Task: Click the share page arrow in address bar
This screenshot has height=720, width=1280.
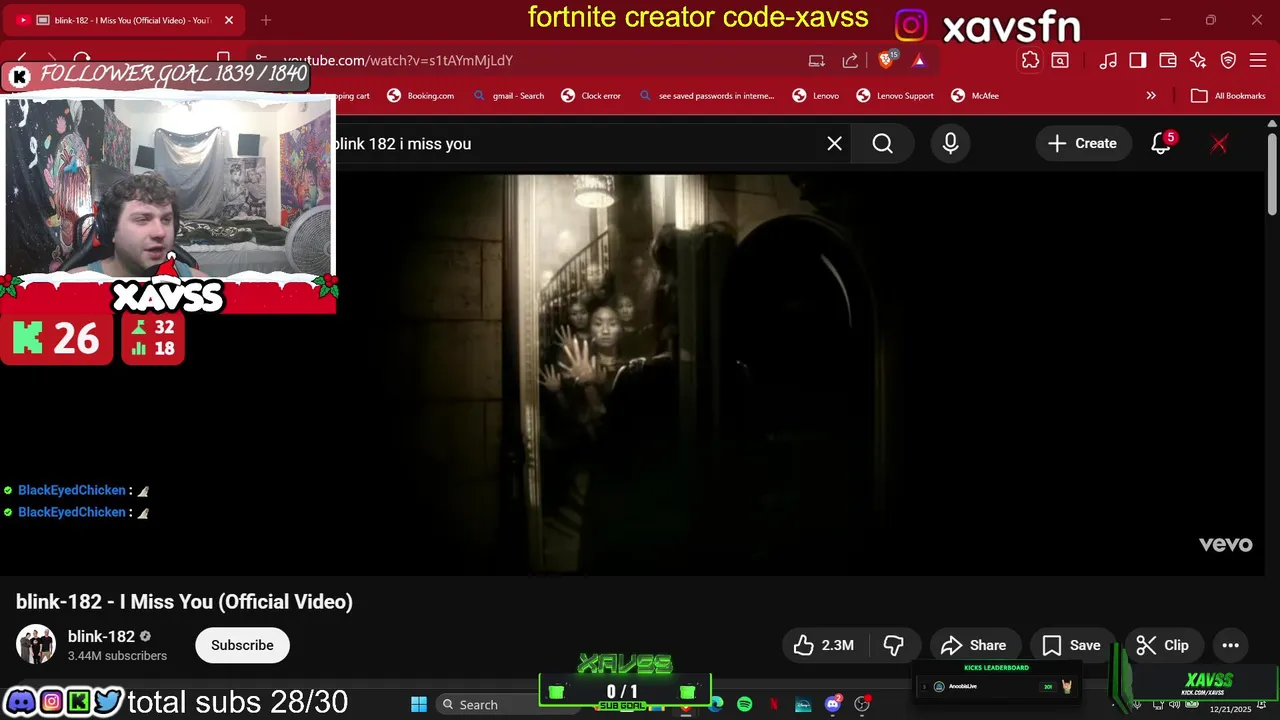Action: (x=850, y=60)
